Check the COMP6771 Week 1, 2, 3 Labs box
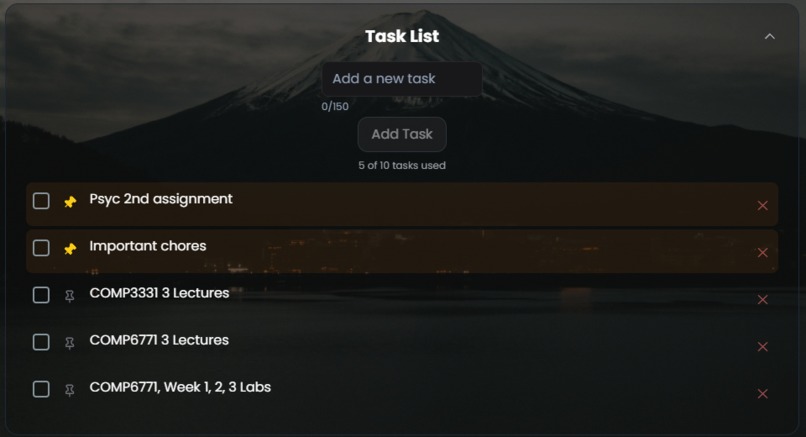Image resolution: width=806 pixels, height=437 pixels. (41, 389)
